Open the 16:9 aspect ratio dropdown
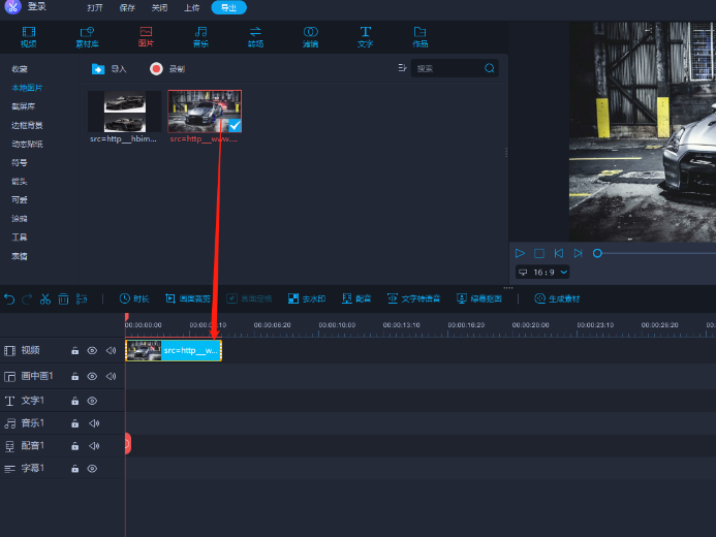This screenshot has width=716, height=537. tap(542, 272)
